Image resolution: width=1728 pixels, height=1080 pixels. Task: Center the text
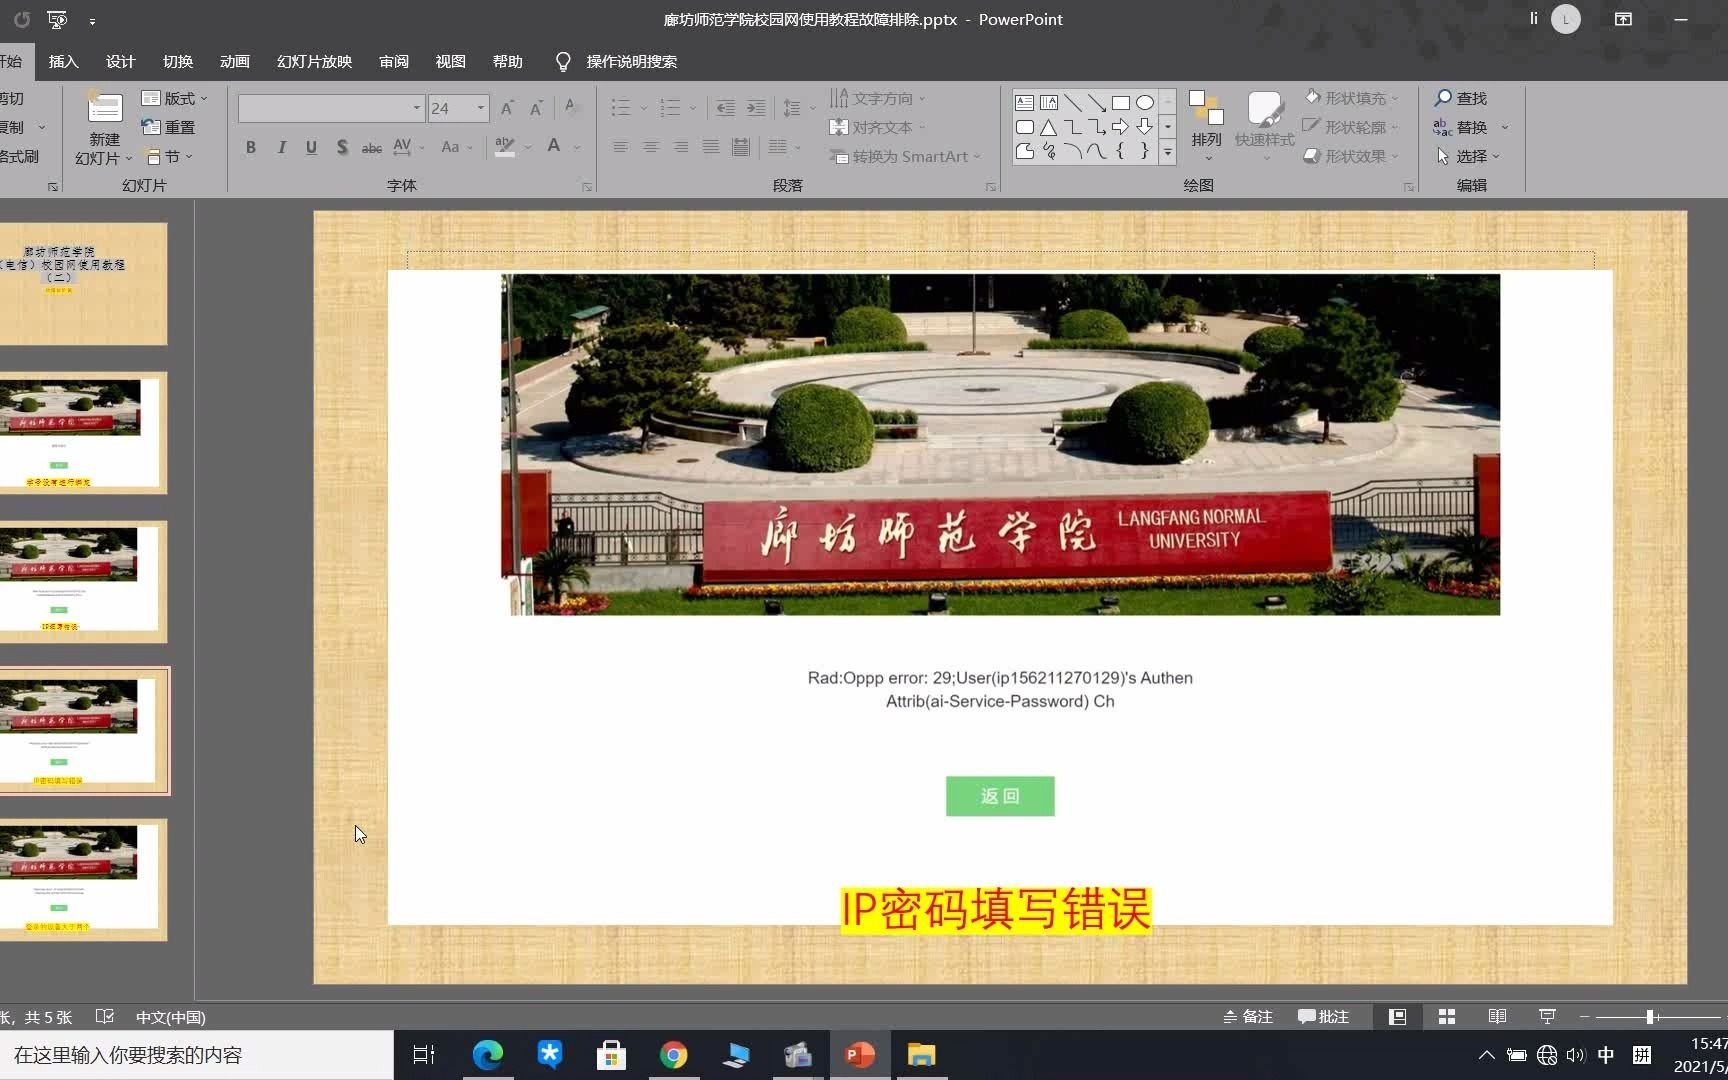point(651,147)
